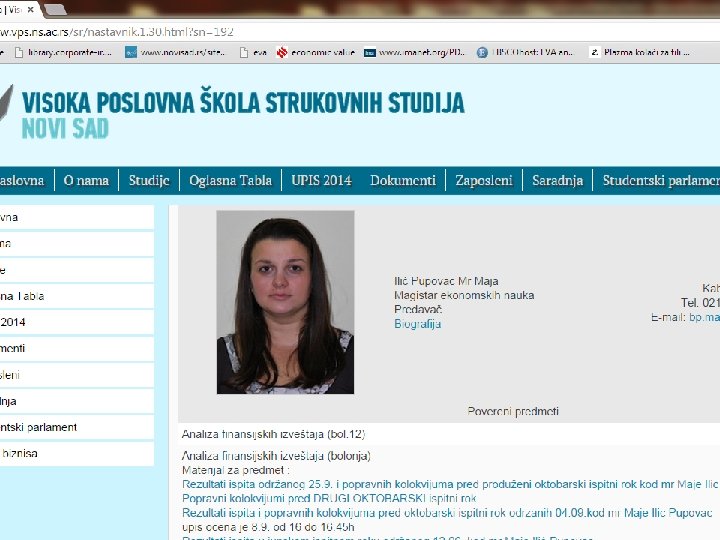Click the Materijal za predmet label
Viewport: 720px width, 540px height.
pos(236,470)
